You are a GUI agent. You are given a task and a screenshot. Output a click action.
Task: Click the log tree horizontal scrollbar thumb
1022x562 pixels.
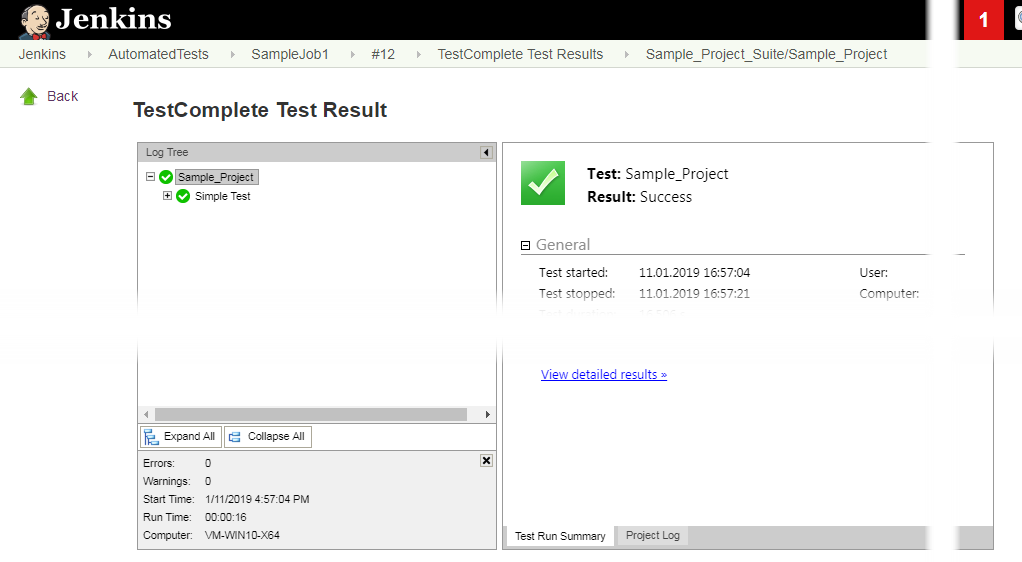coord(311,415)
